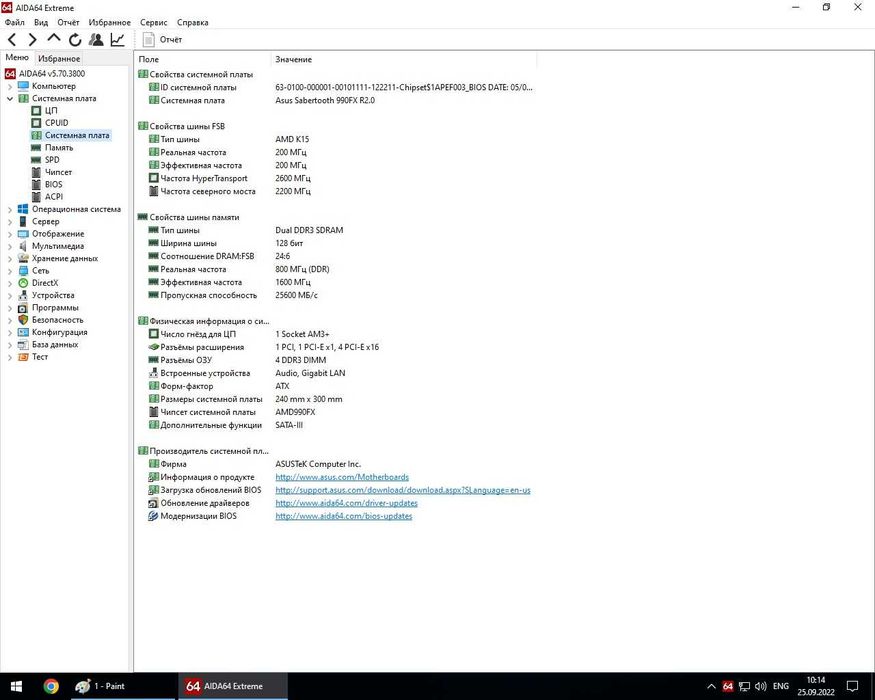Screen dimensions: 875x700
Task: Go back with the left arrow toolbar icon
Action: [12, 40]
